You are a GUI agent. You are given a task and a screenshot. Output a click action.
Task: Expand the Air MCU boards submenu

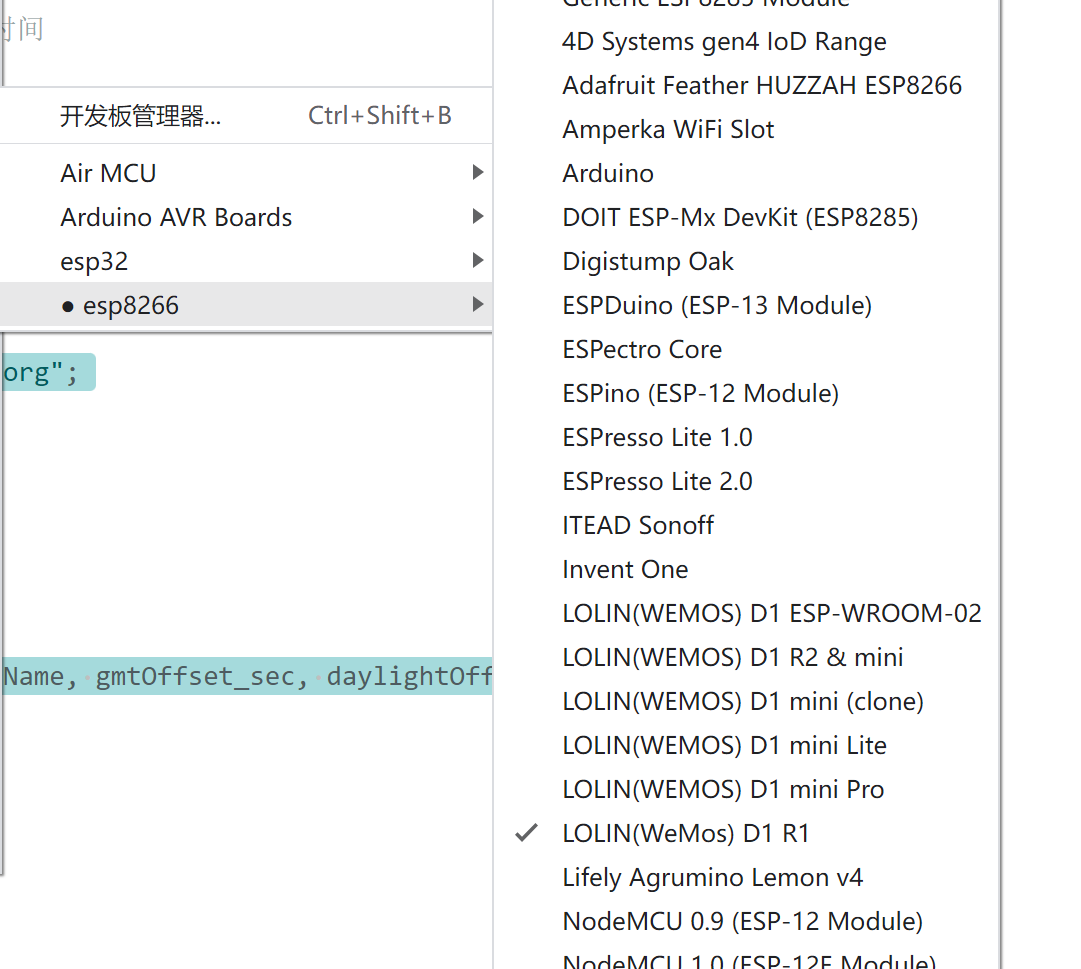[246, 173]
